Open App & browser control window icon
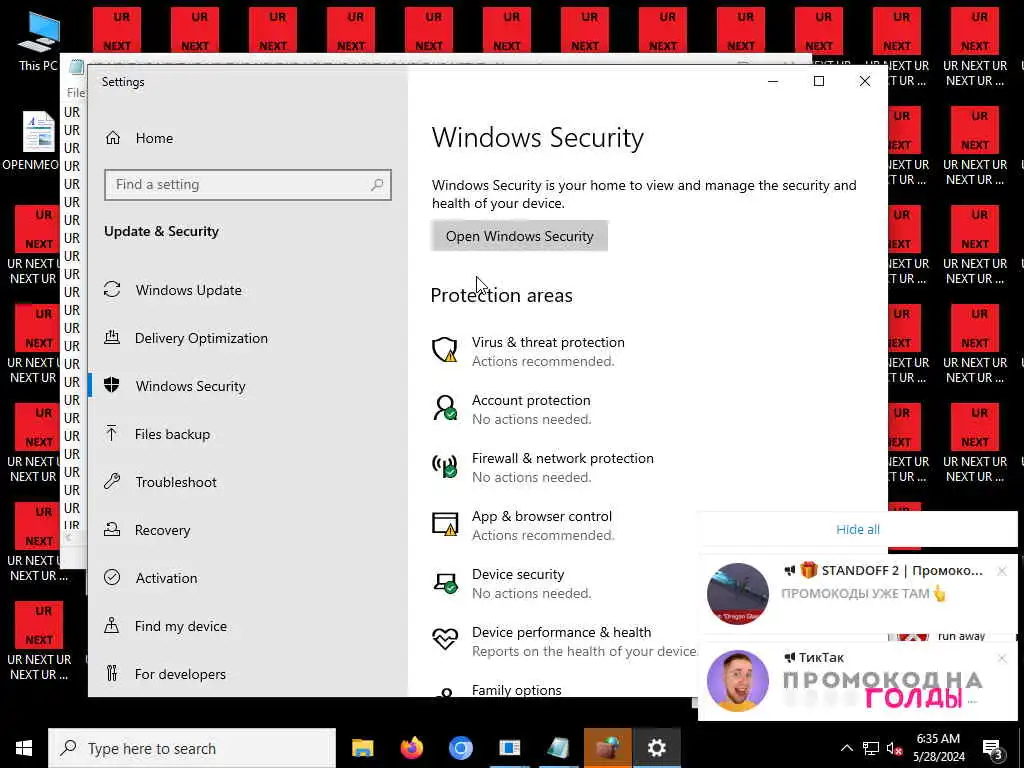The height and width of the screenshot is (768, 1024). tap(445, 524)
